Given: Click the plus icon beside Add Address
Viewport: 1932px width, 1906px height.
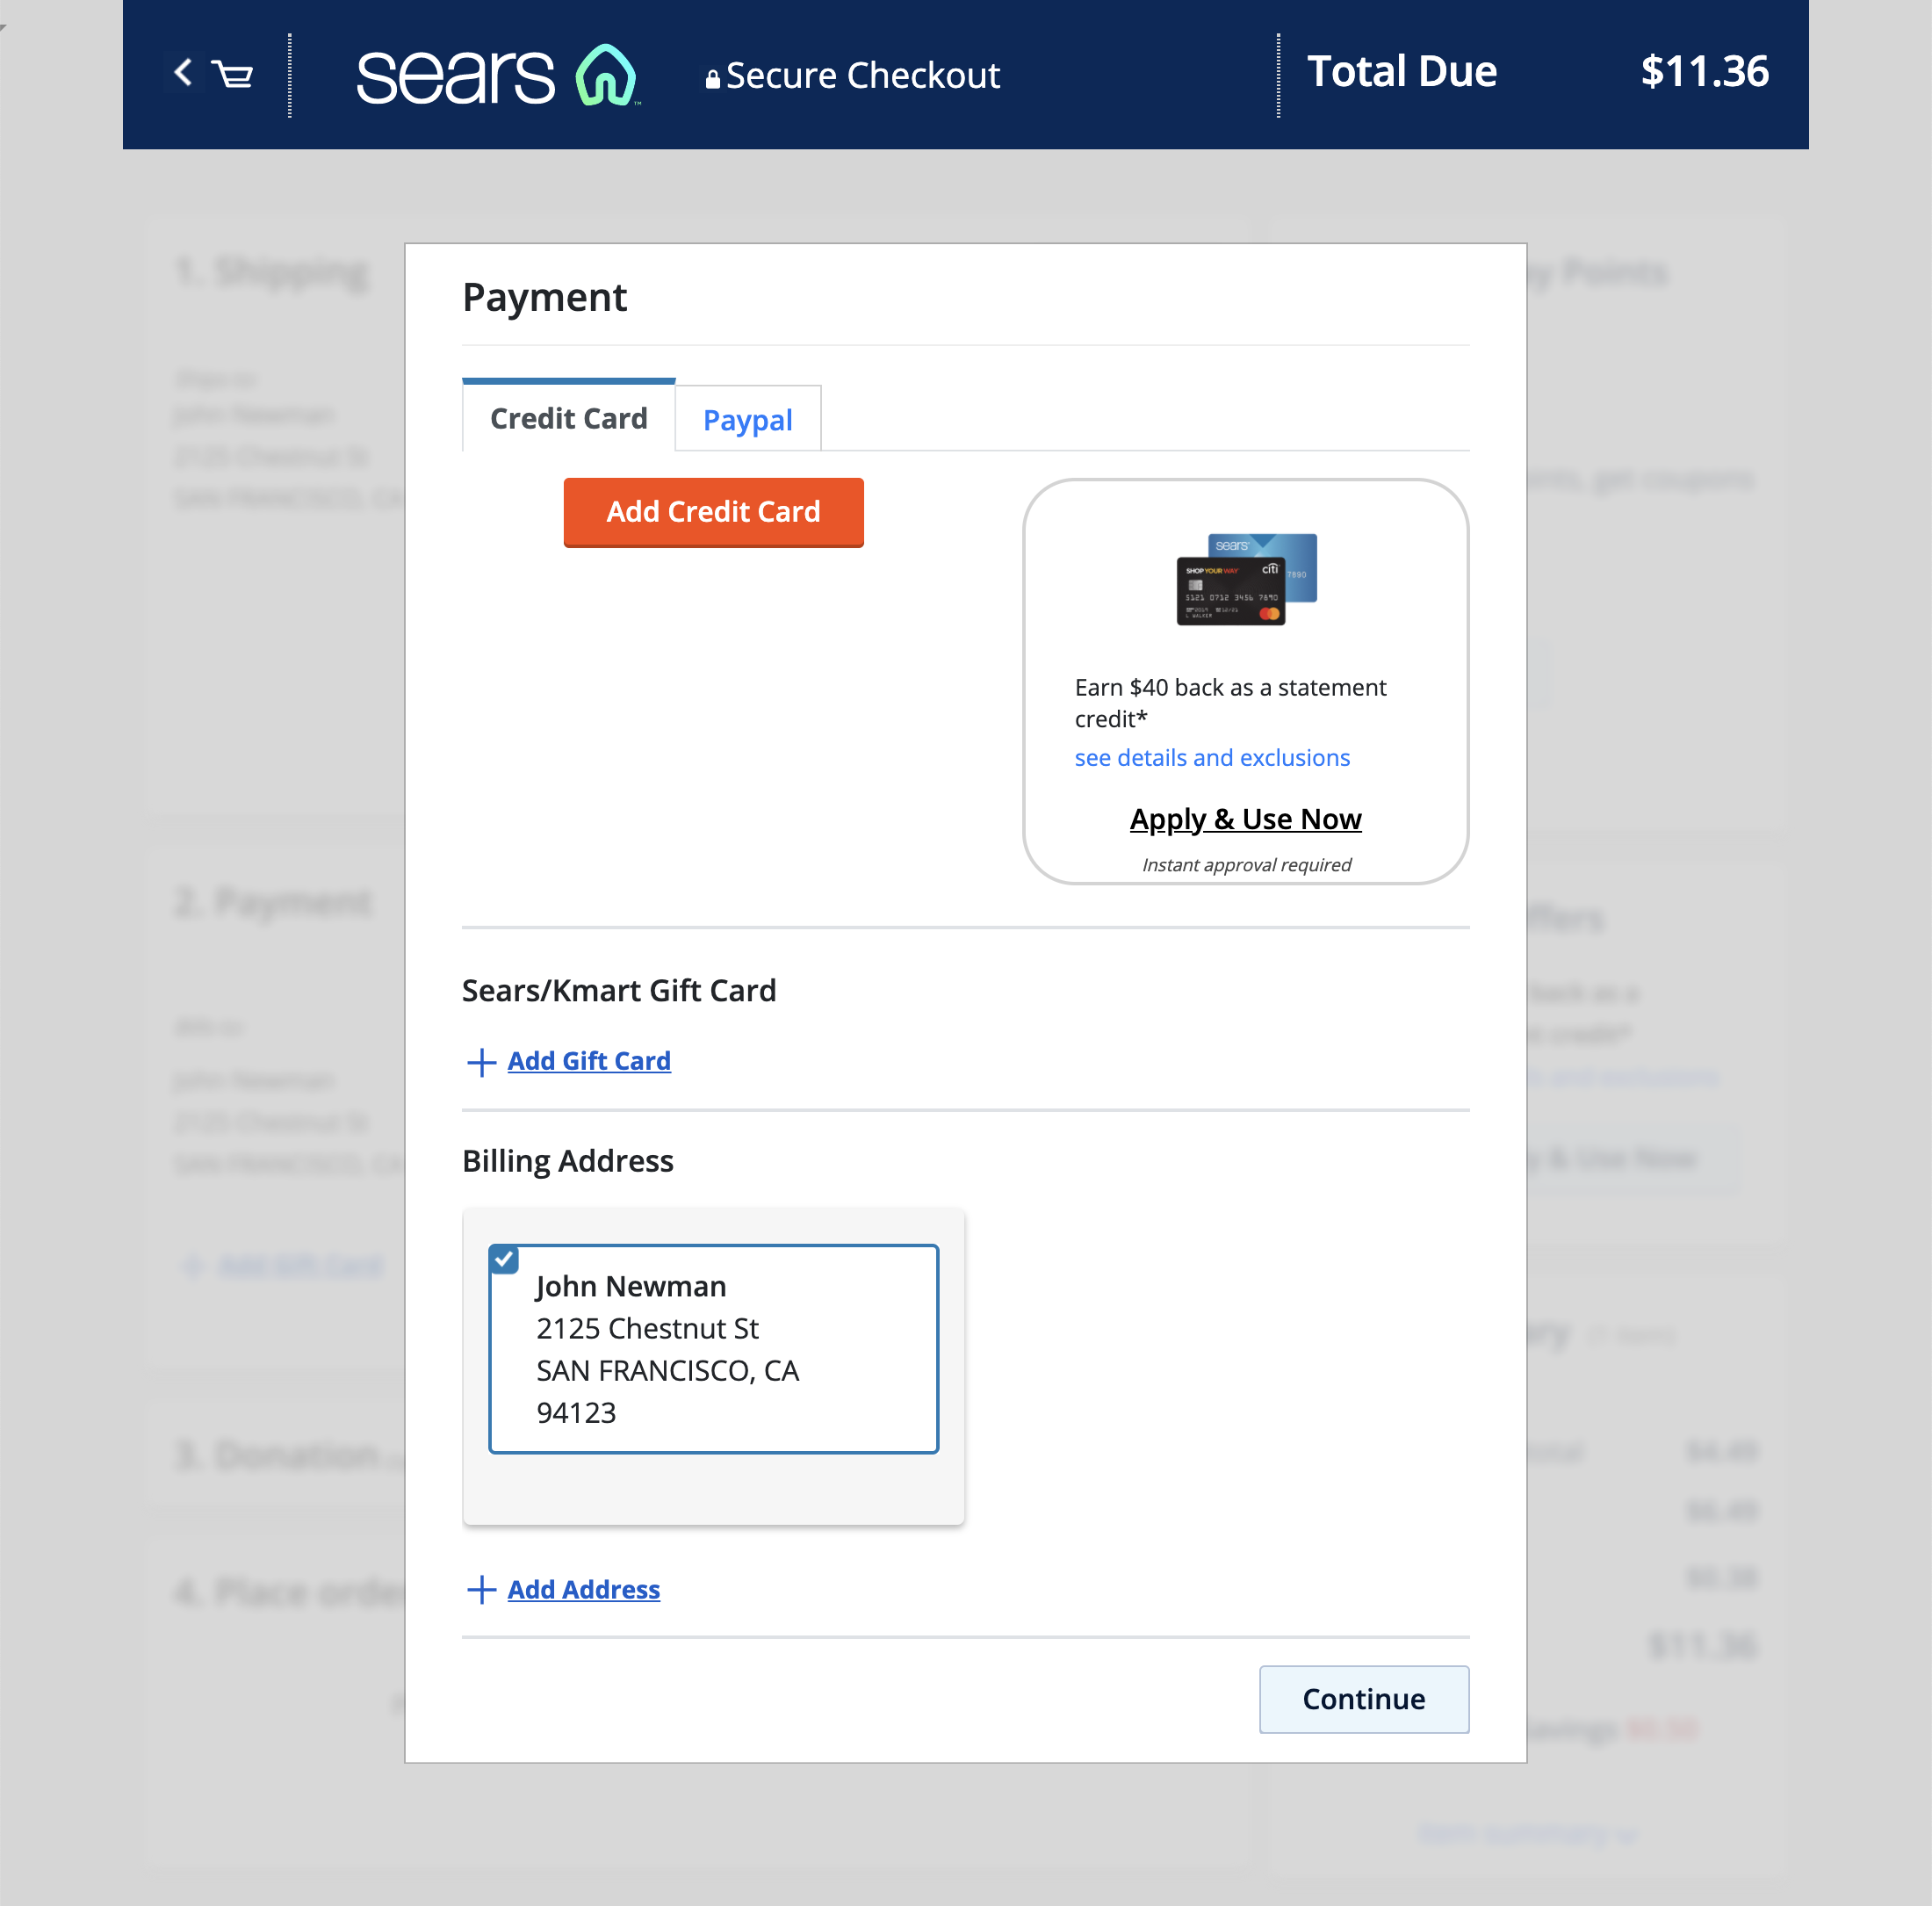Looking at the screenshot, I should (x=481, y=1590).
